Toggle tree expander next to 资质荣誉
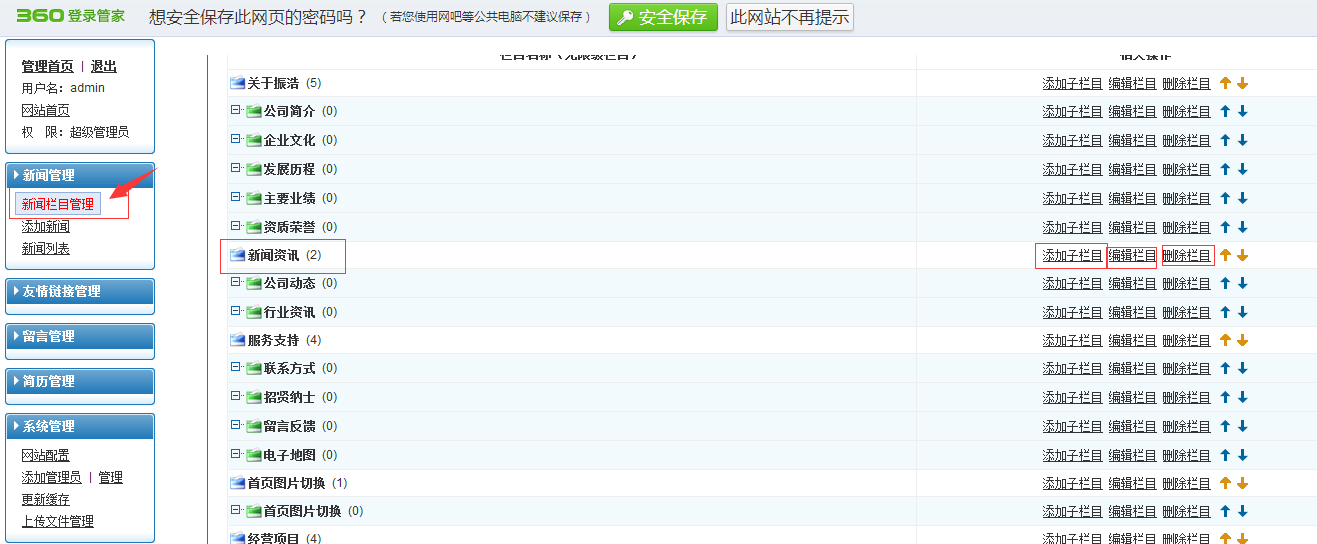This screenshot has width=1317, height=544. coord(236,226)
